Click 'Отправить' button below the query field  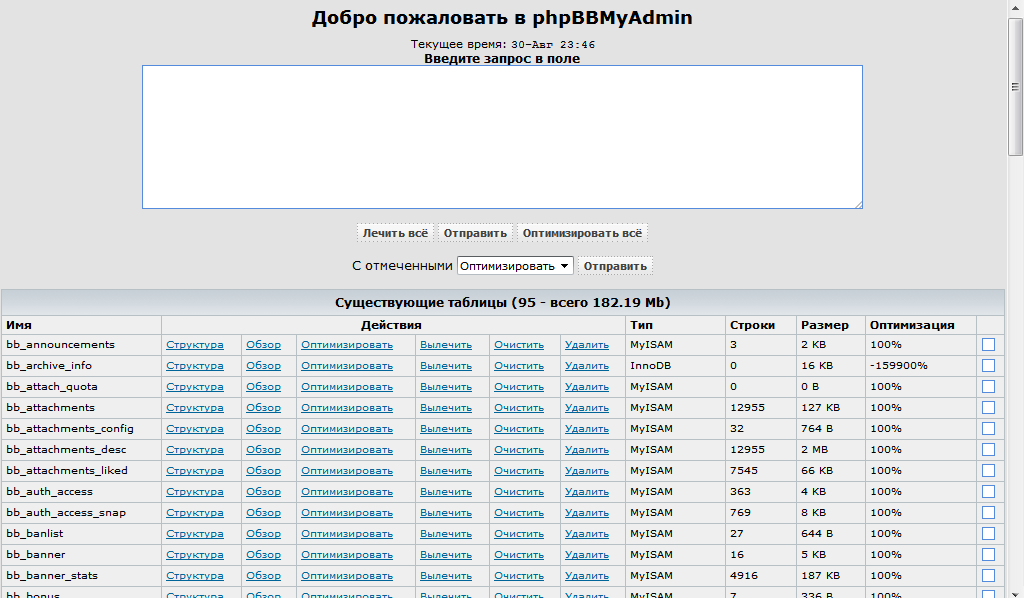(x=475, y=233)
